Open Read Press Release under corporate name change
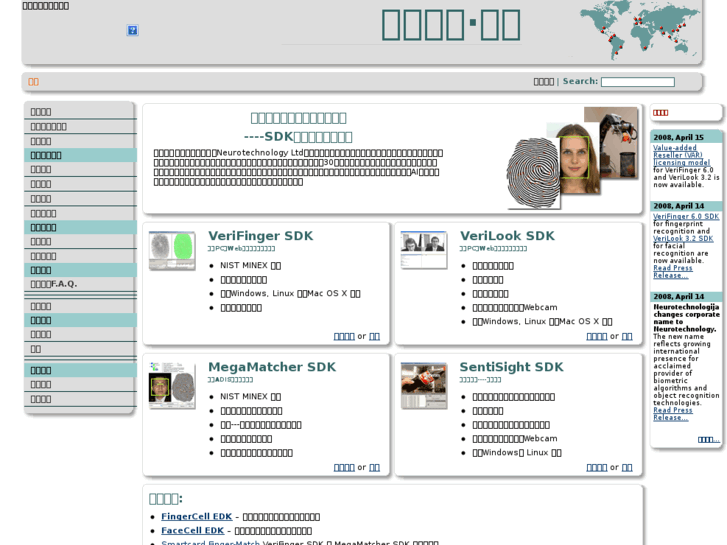Image resolution: width=727 pixels, height=545 pixels. [673, 414]
